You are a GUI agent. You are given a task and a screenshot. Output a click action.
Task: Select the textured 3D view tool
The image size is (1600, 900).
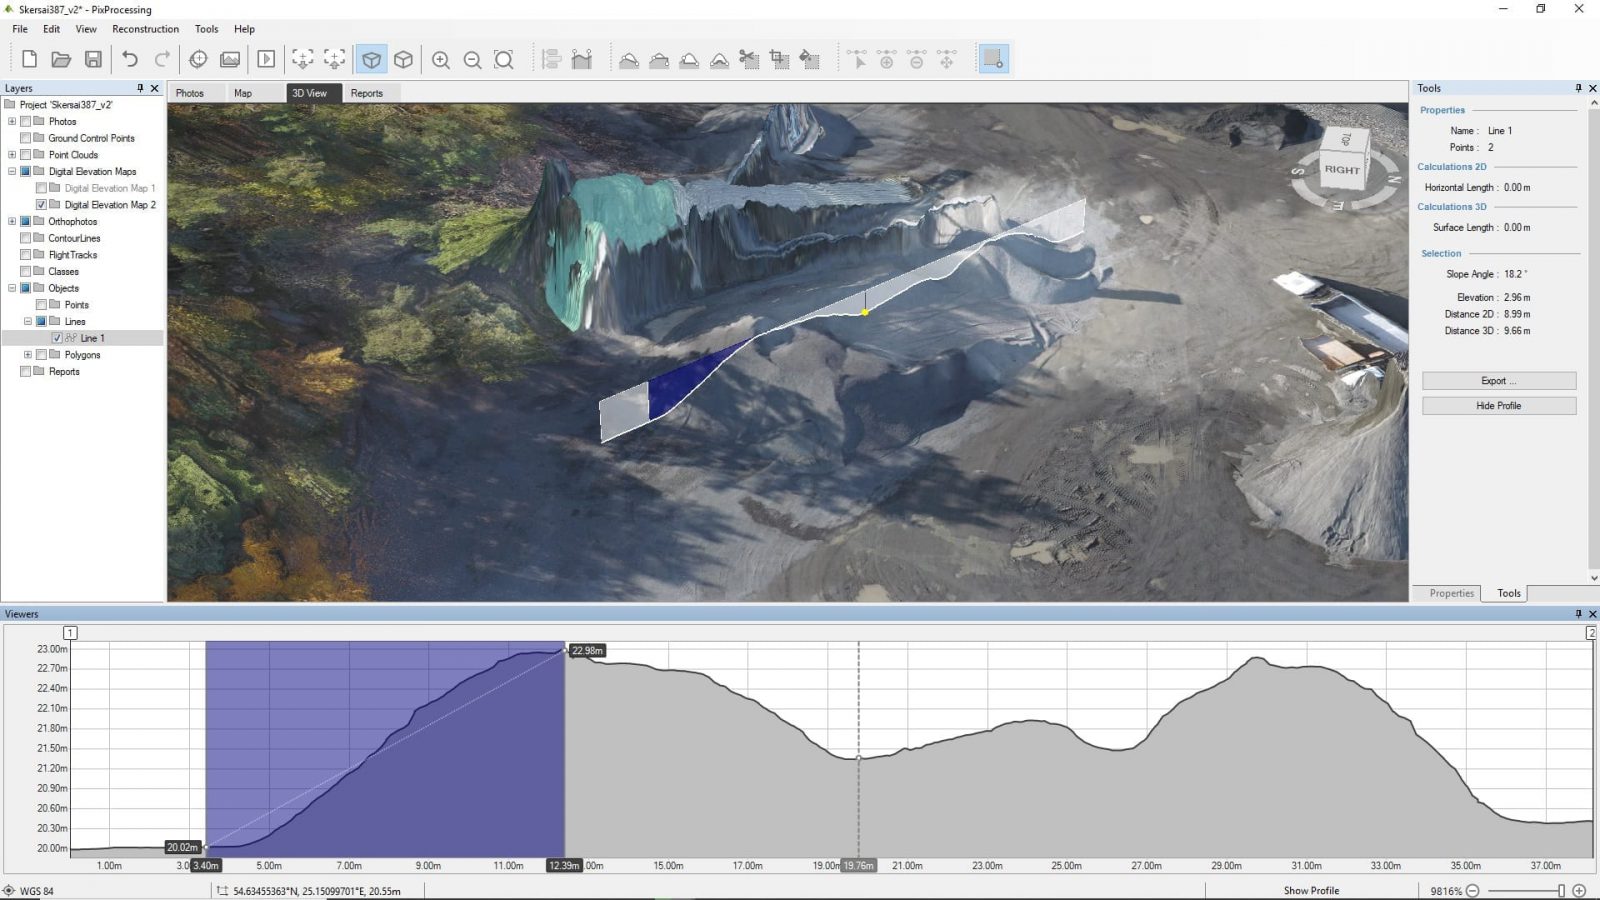pos(371,59)
